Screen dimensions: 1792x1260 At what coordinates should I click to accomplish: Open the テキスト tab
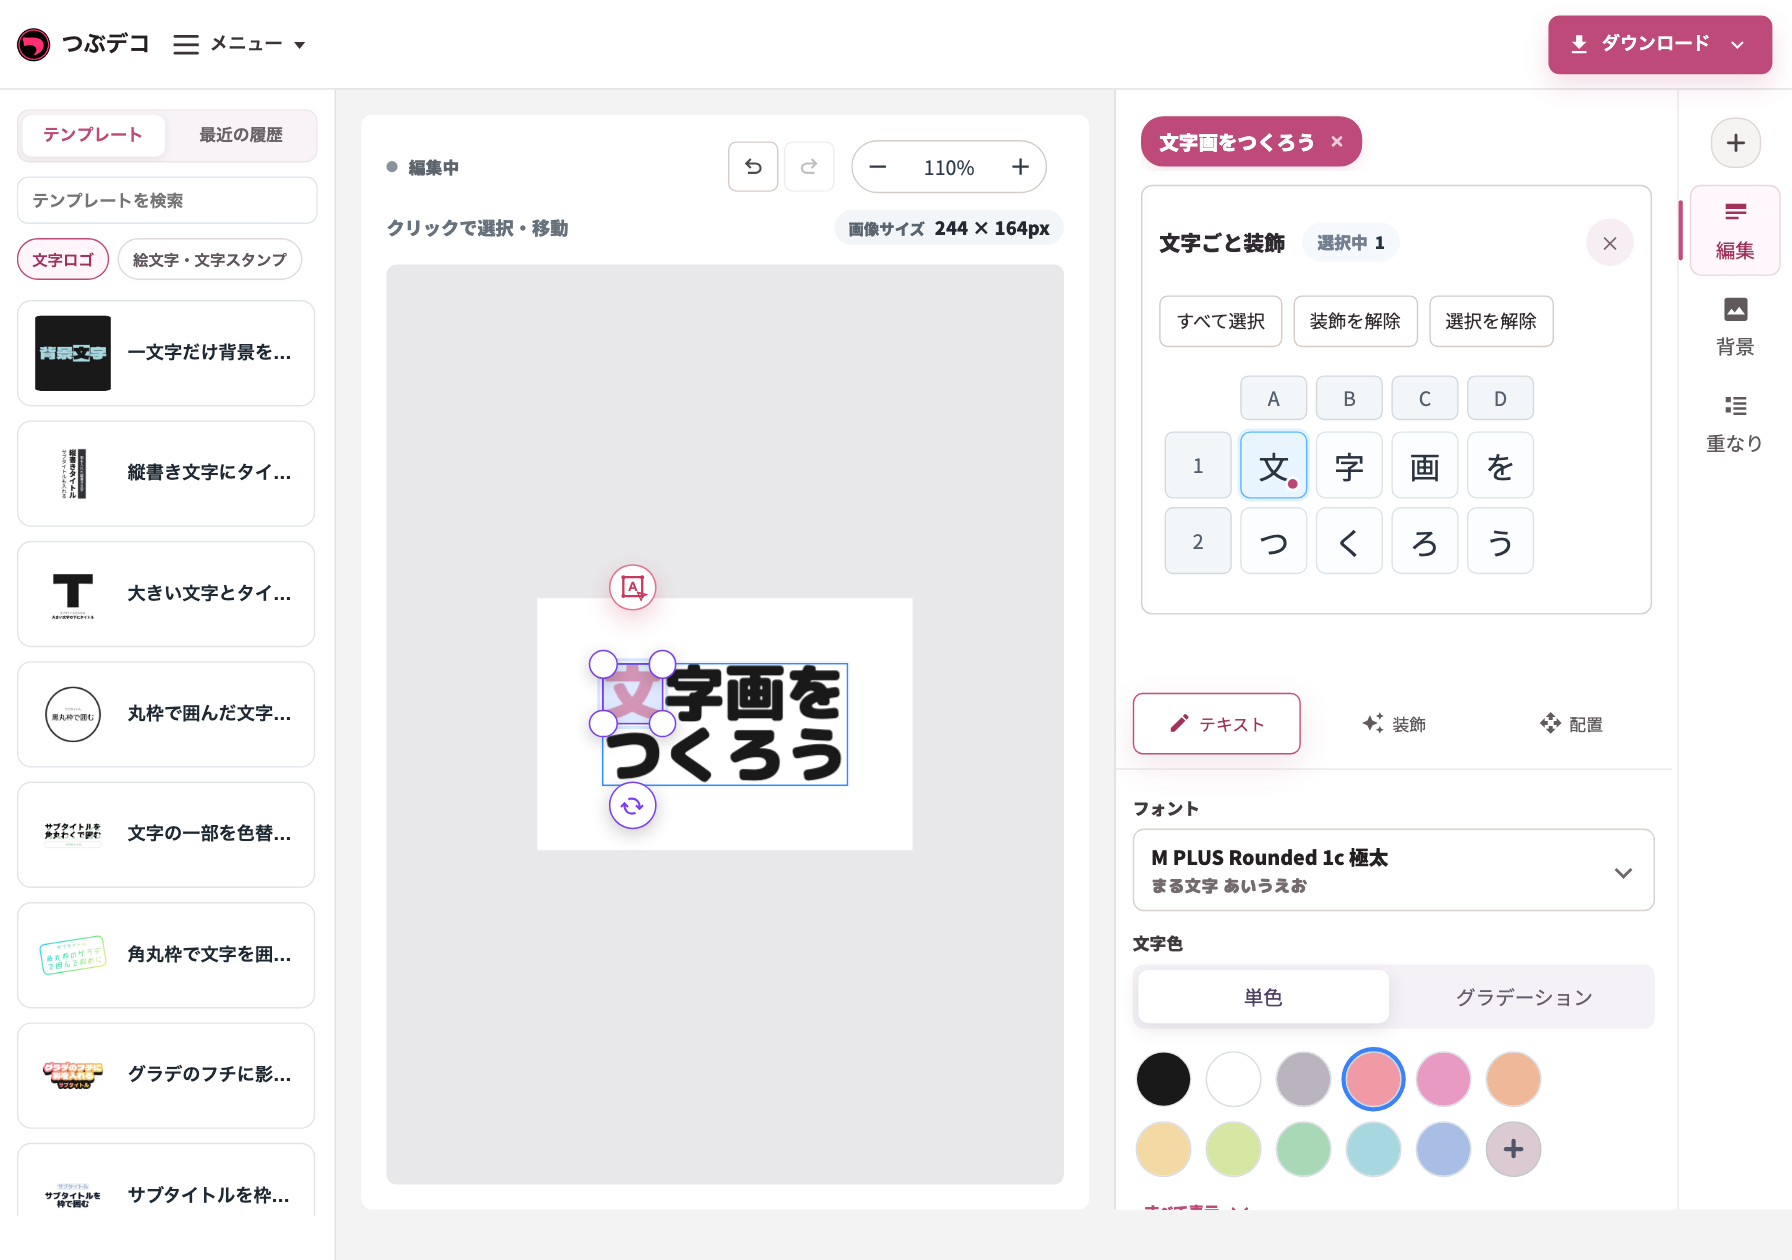coord(1217,724)
